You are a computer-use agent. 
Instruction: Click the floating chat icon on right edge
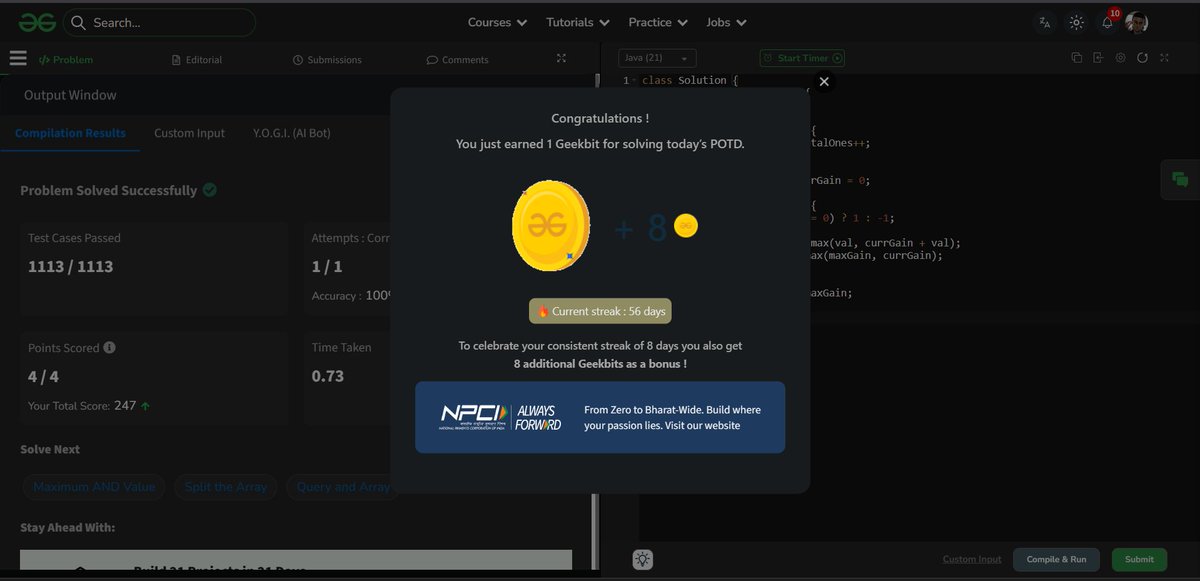1180,180
